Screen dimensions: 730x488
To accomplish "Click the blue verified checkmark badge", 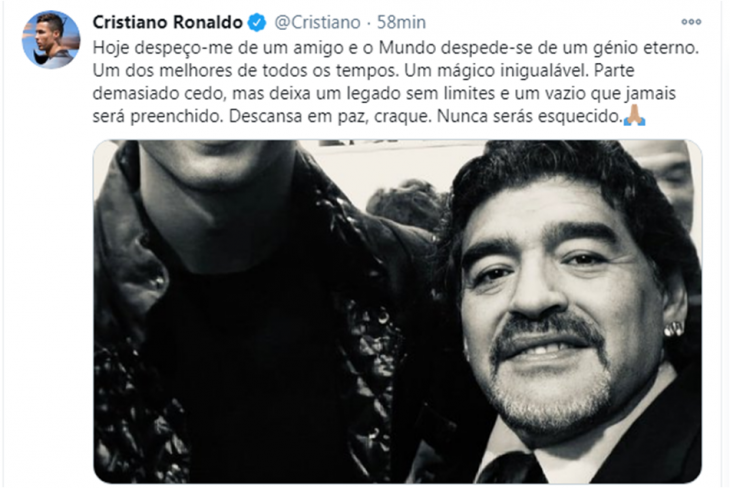I will coord(257,22).
